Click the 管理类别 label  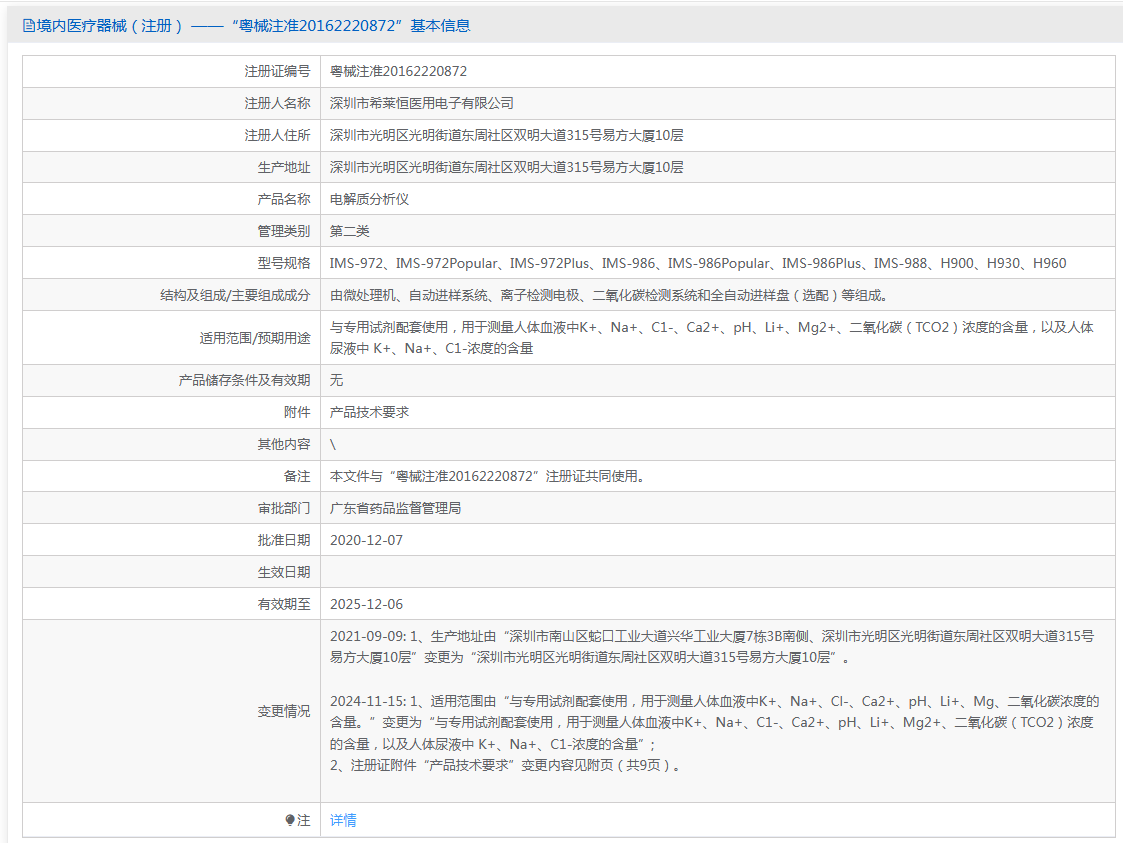(x=284, y=231)
